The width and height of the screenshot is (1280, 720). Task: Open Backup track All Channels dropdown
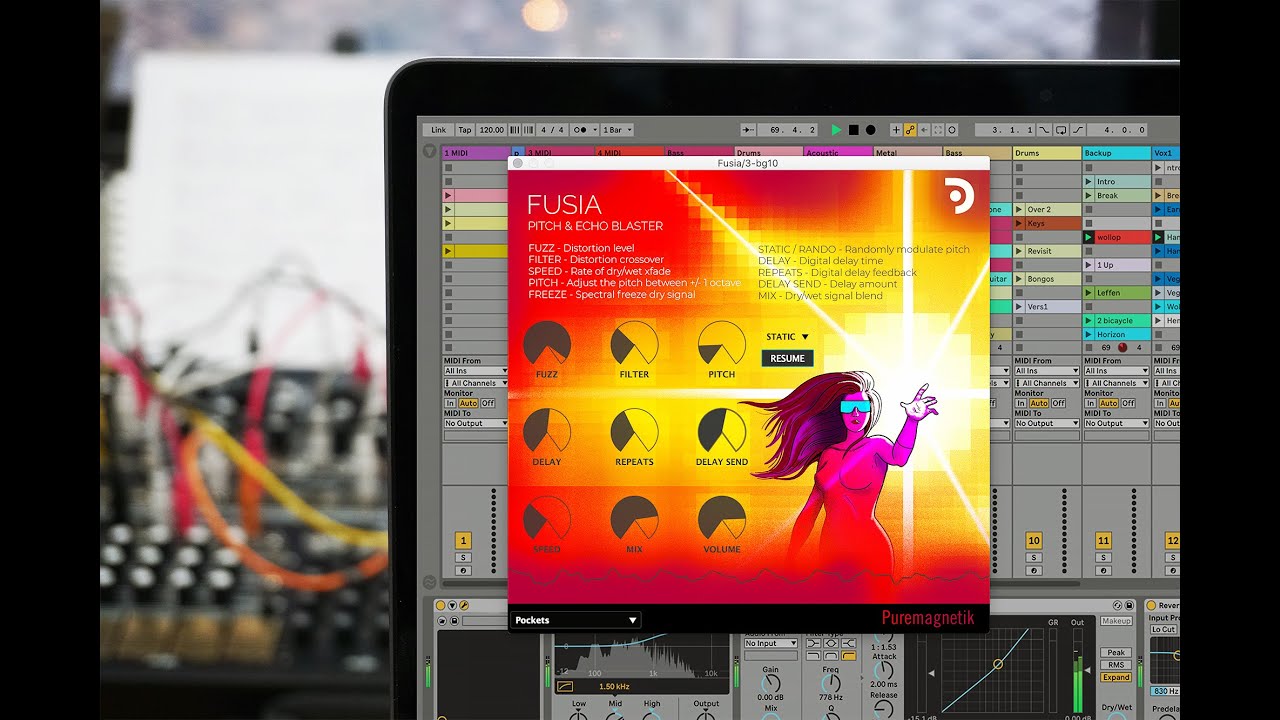[x=1117, y=383]
